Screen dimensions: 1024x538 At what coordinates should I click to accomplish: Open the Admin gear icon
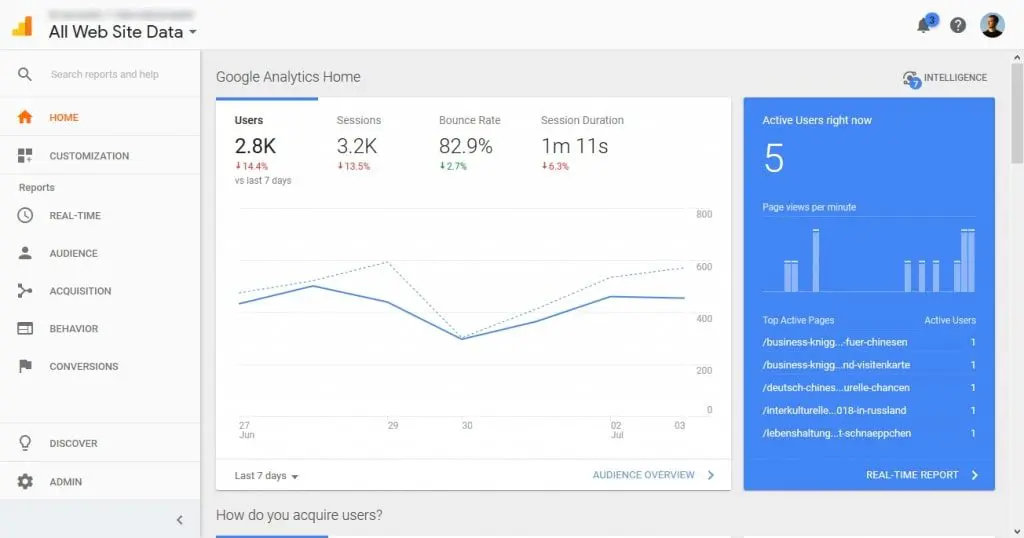tap(26, 482)
